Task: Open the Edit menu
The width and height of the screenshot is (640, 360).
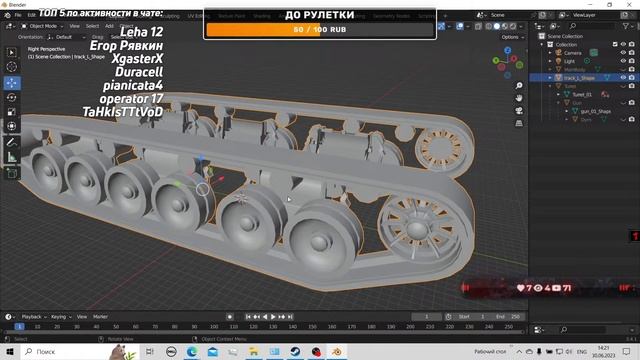Action: point(32,15)
